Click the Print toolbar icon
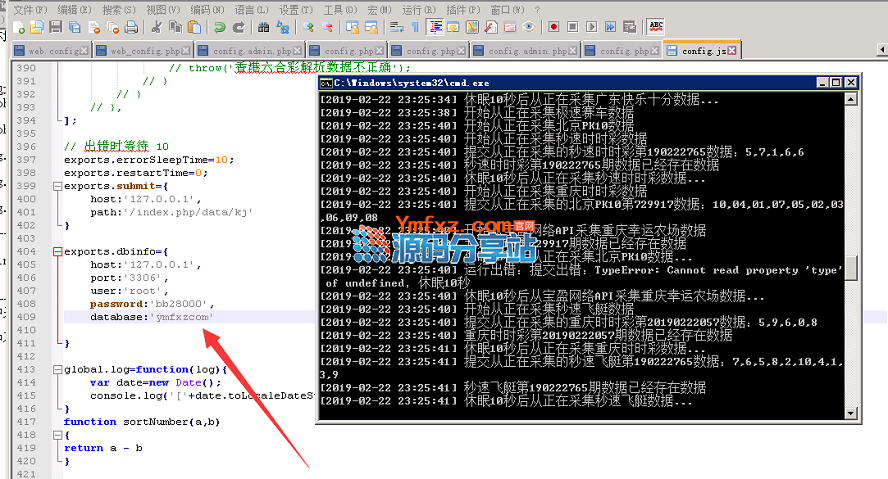 pos(131,27)
